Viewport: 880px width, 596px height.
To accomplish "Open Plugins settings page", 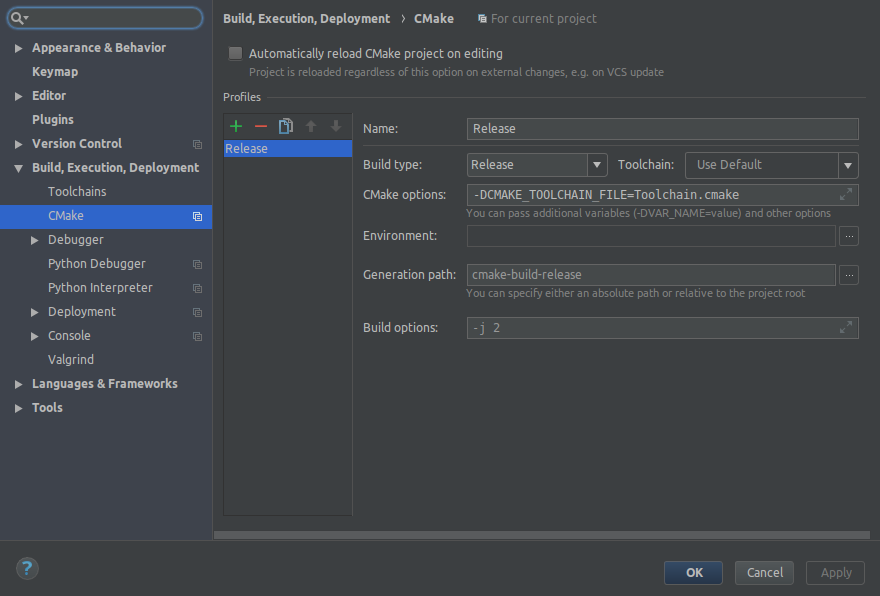I will [53, 120].
